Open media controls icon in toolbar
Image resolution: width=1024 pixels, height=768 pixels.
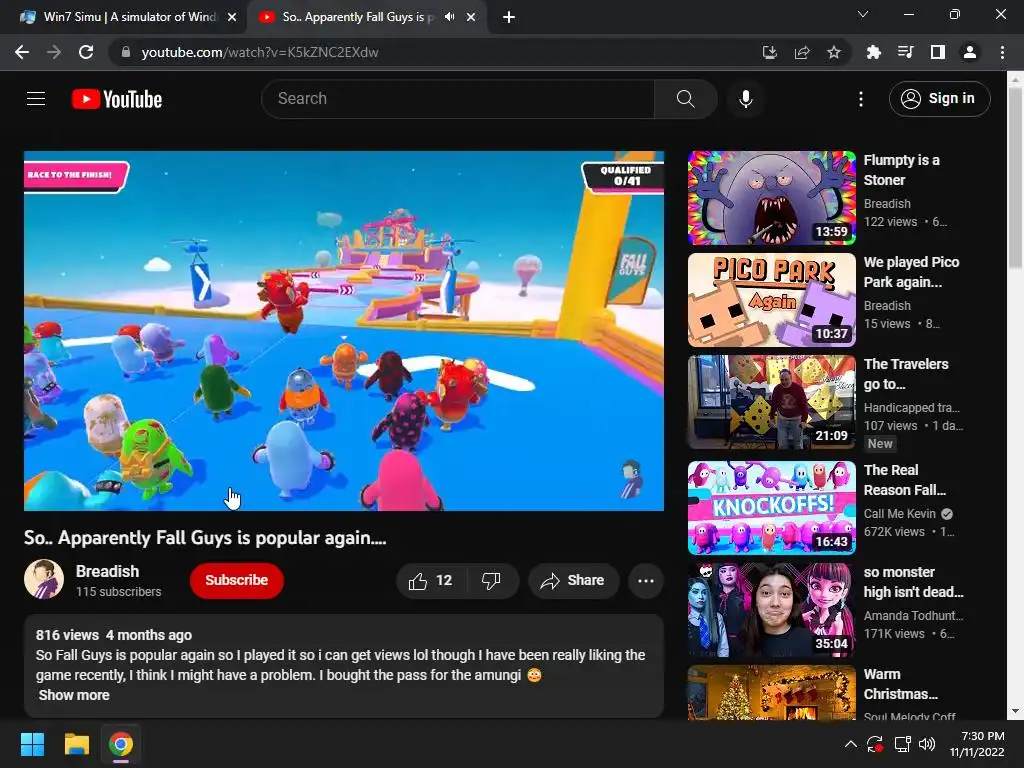(905, 52)
